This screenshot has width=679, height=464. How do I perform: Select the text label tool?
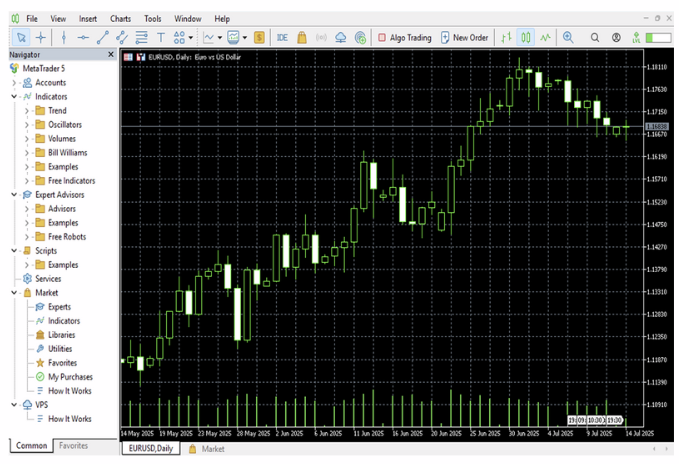tap(160, 37)
